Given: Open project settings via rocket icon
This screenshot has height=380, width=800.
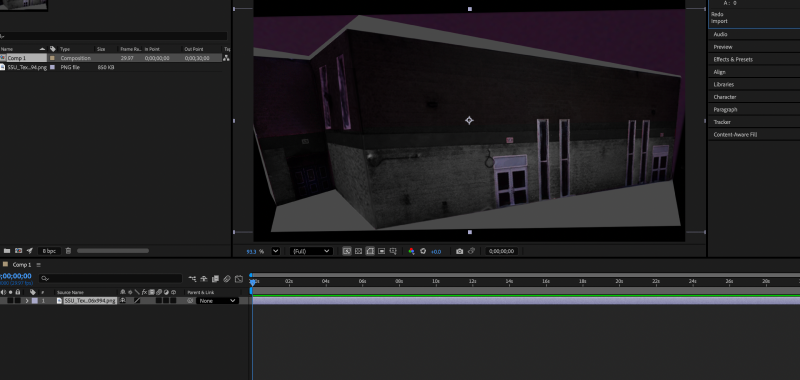Looking at the screenshot, I should click(x=30, y=251).
